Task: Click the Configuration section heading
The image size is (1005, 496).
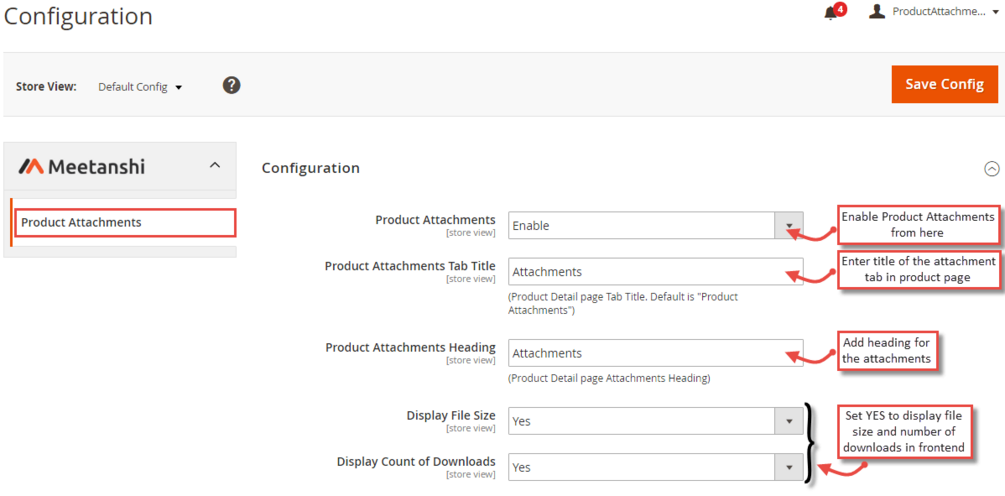Action: coord(311,168)
